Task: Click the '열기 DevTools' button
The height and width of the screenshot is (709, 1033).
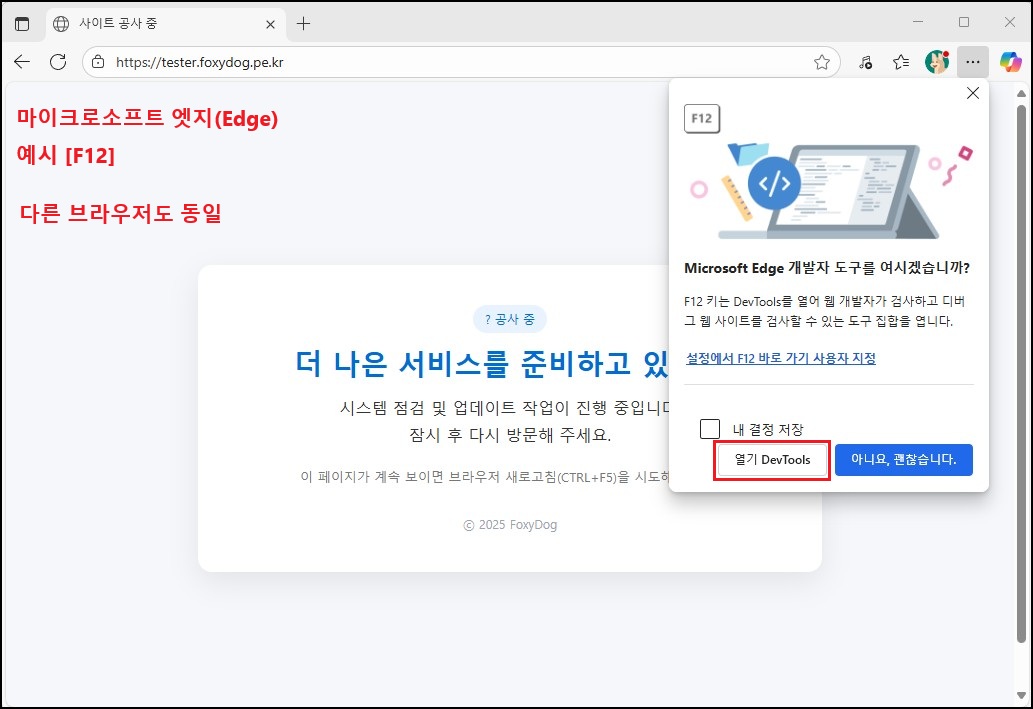Action: (772, 460)
